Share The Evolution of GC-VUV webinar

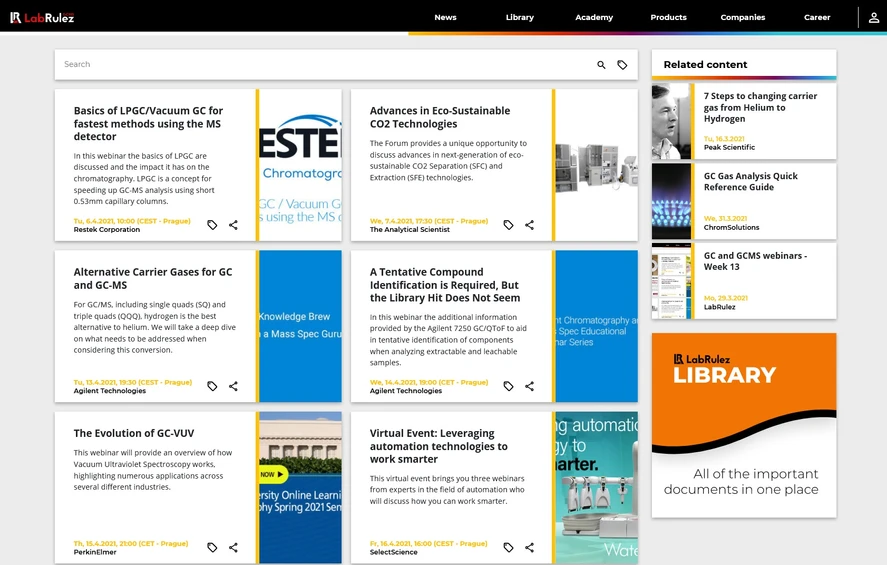point(233,547)
